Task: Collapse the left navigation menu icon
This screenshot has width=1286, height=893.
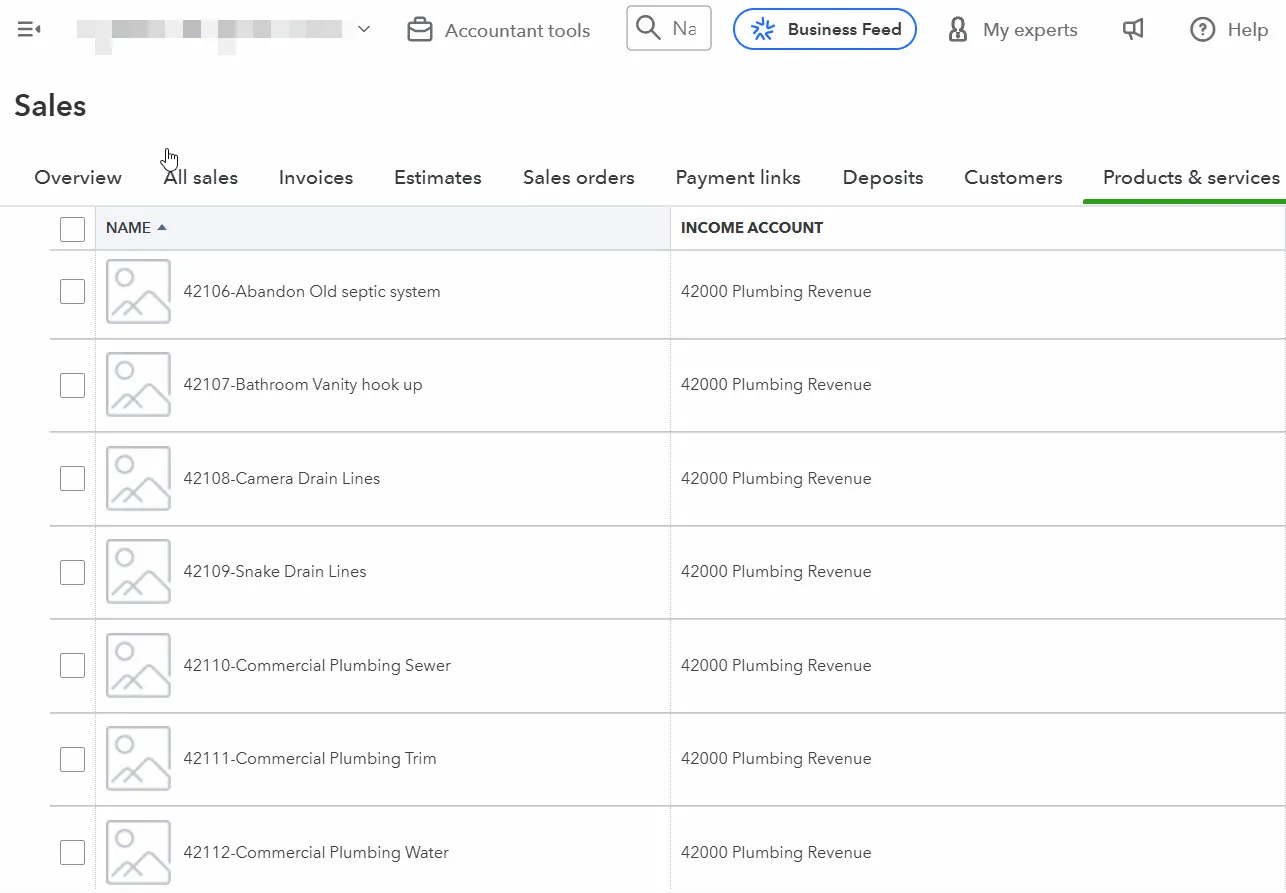Action: (29, 30)
